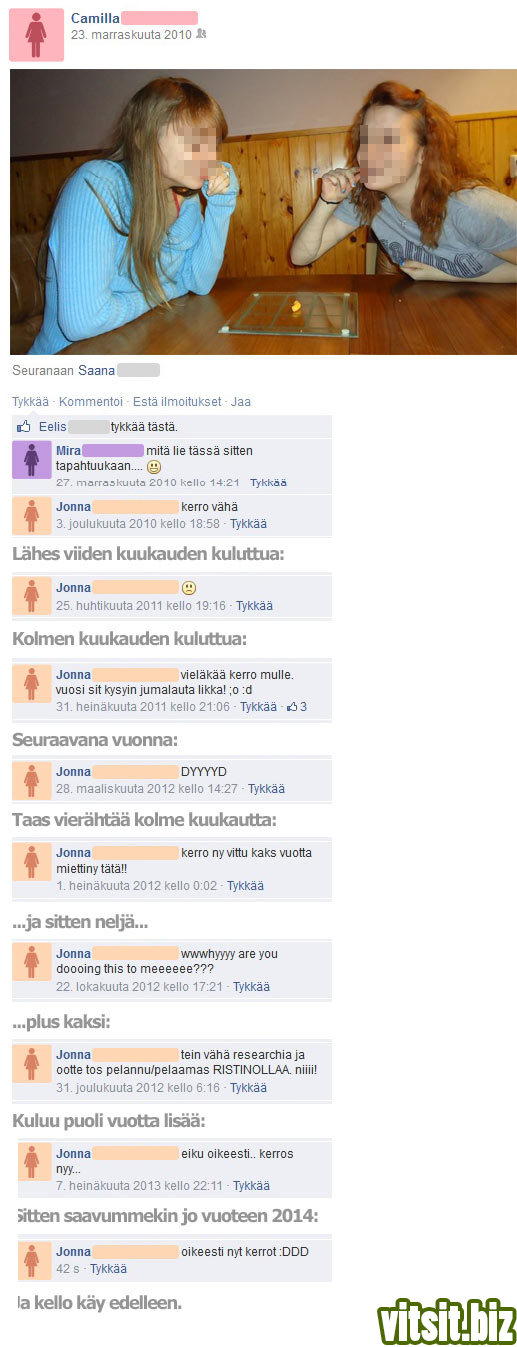Click the thumbs-up icon beside Eelis
Viewport: 517px width, 1347px height.
24,426
